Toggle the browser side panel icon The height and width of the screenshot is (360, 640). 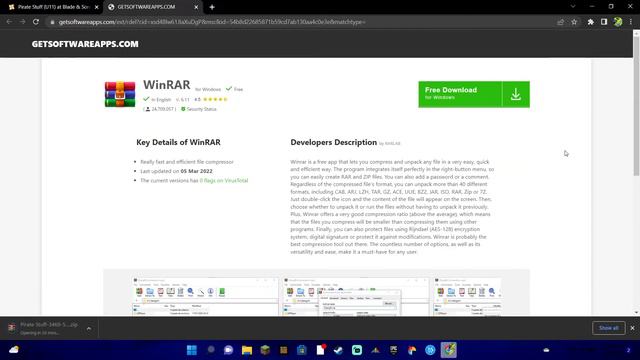604,22
